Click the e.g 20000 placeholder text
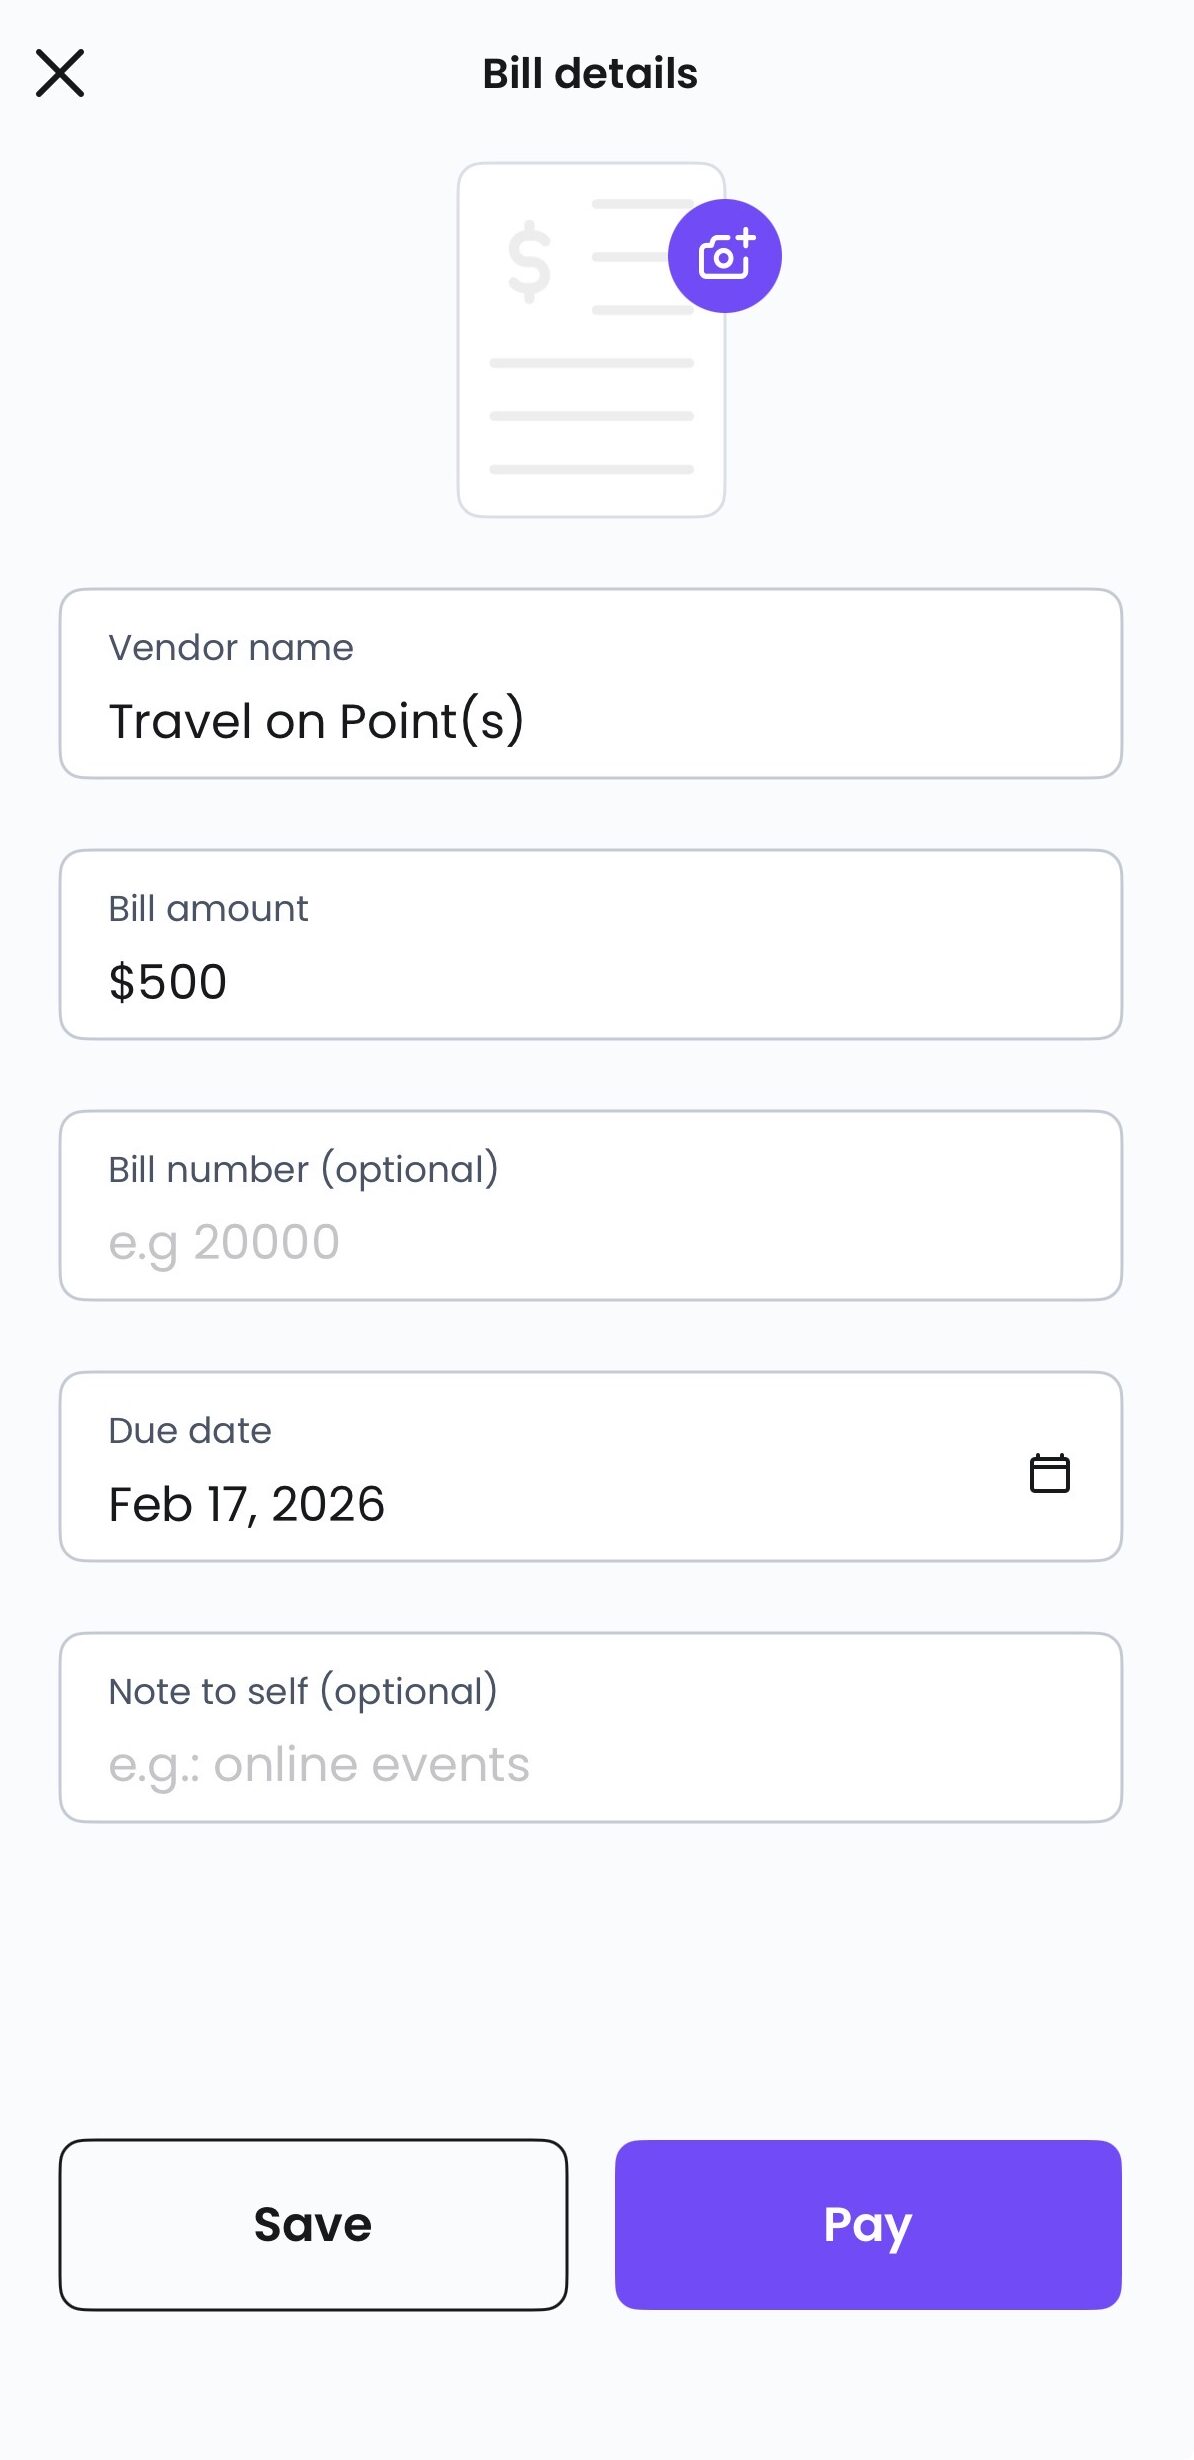1194x2460 pixels. (x=224, y=1244)
